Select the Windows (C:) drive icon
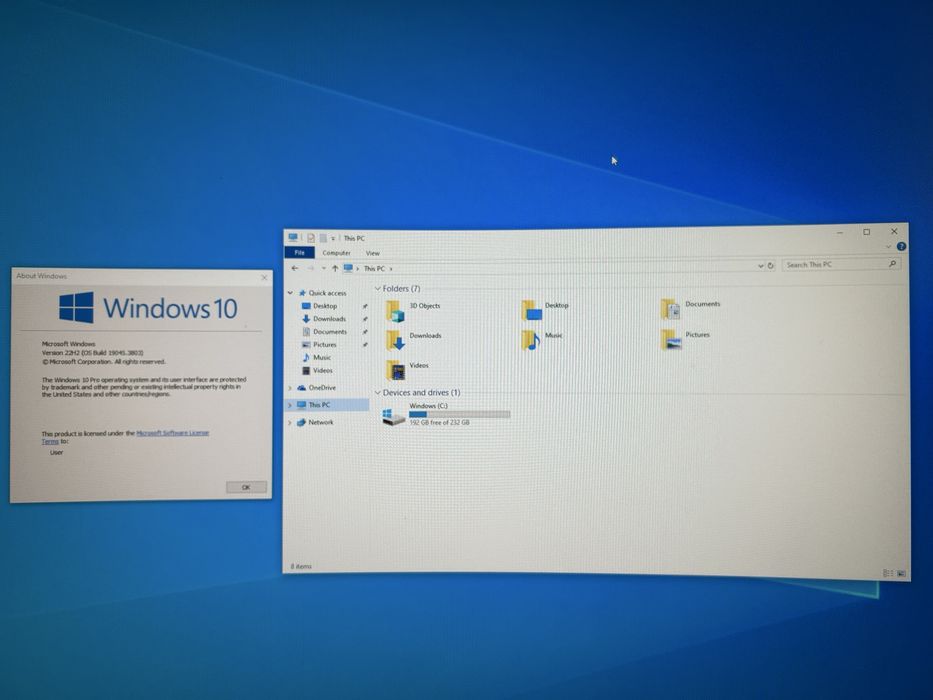 coord(393,417)
